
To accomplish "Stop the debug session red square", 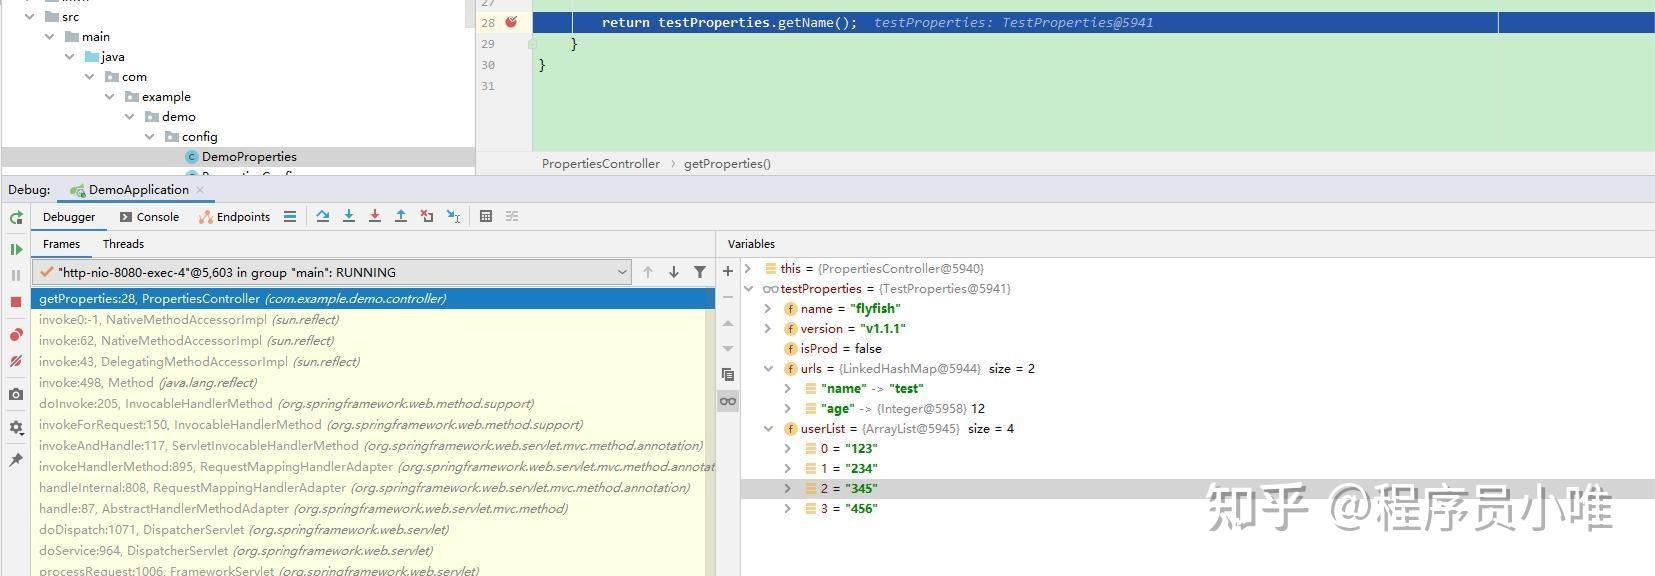I will [16, 301].
